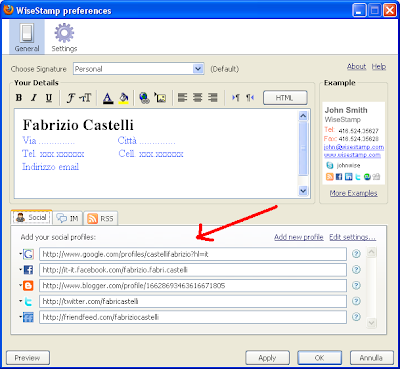Click the Twitter URL field
The height and width of the screenshot is (369, 400).
pos(193,301)
